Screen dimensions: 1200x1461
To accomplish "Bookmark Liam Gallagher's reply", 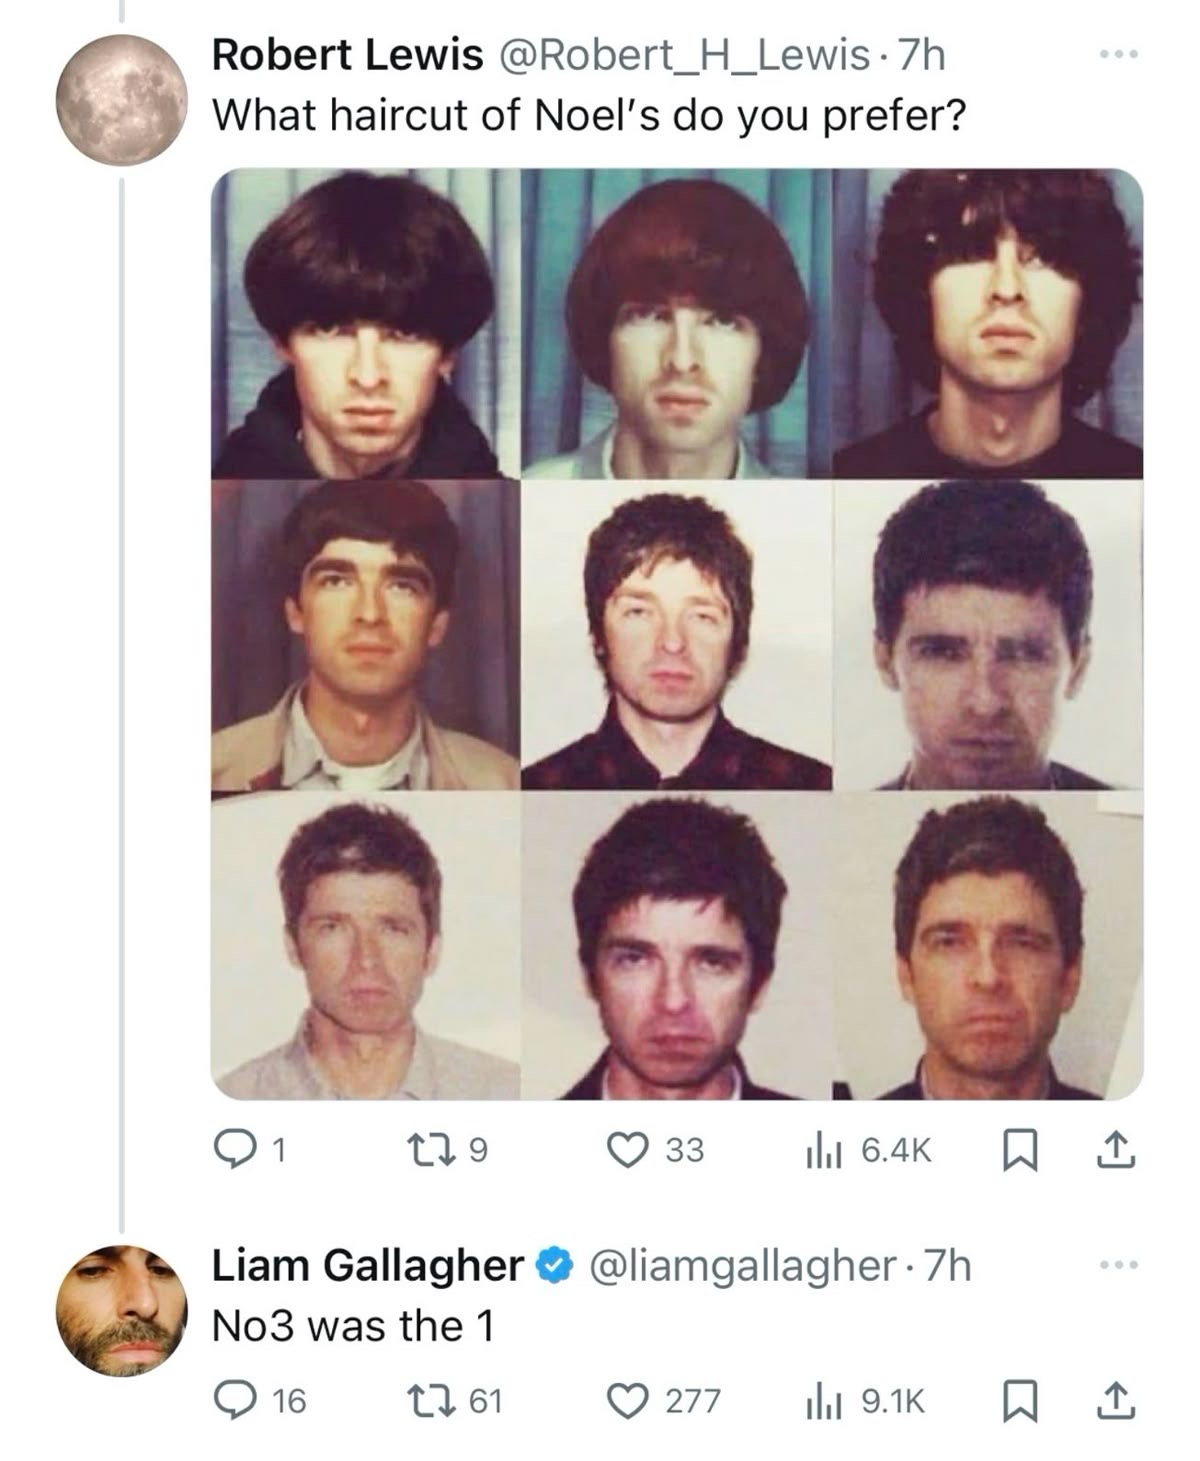I will coord(1018,1401).
